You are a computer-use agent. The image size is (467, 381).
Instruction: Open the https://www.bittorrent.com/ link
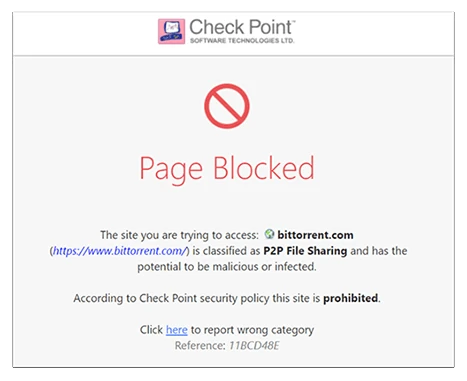tap(121, 251)
